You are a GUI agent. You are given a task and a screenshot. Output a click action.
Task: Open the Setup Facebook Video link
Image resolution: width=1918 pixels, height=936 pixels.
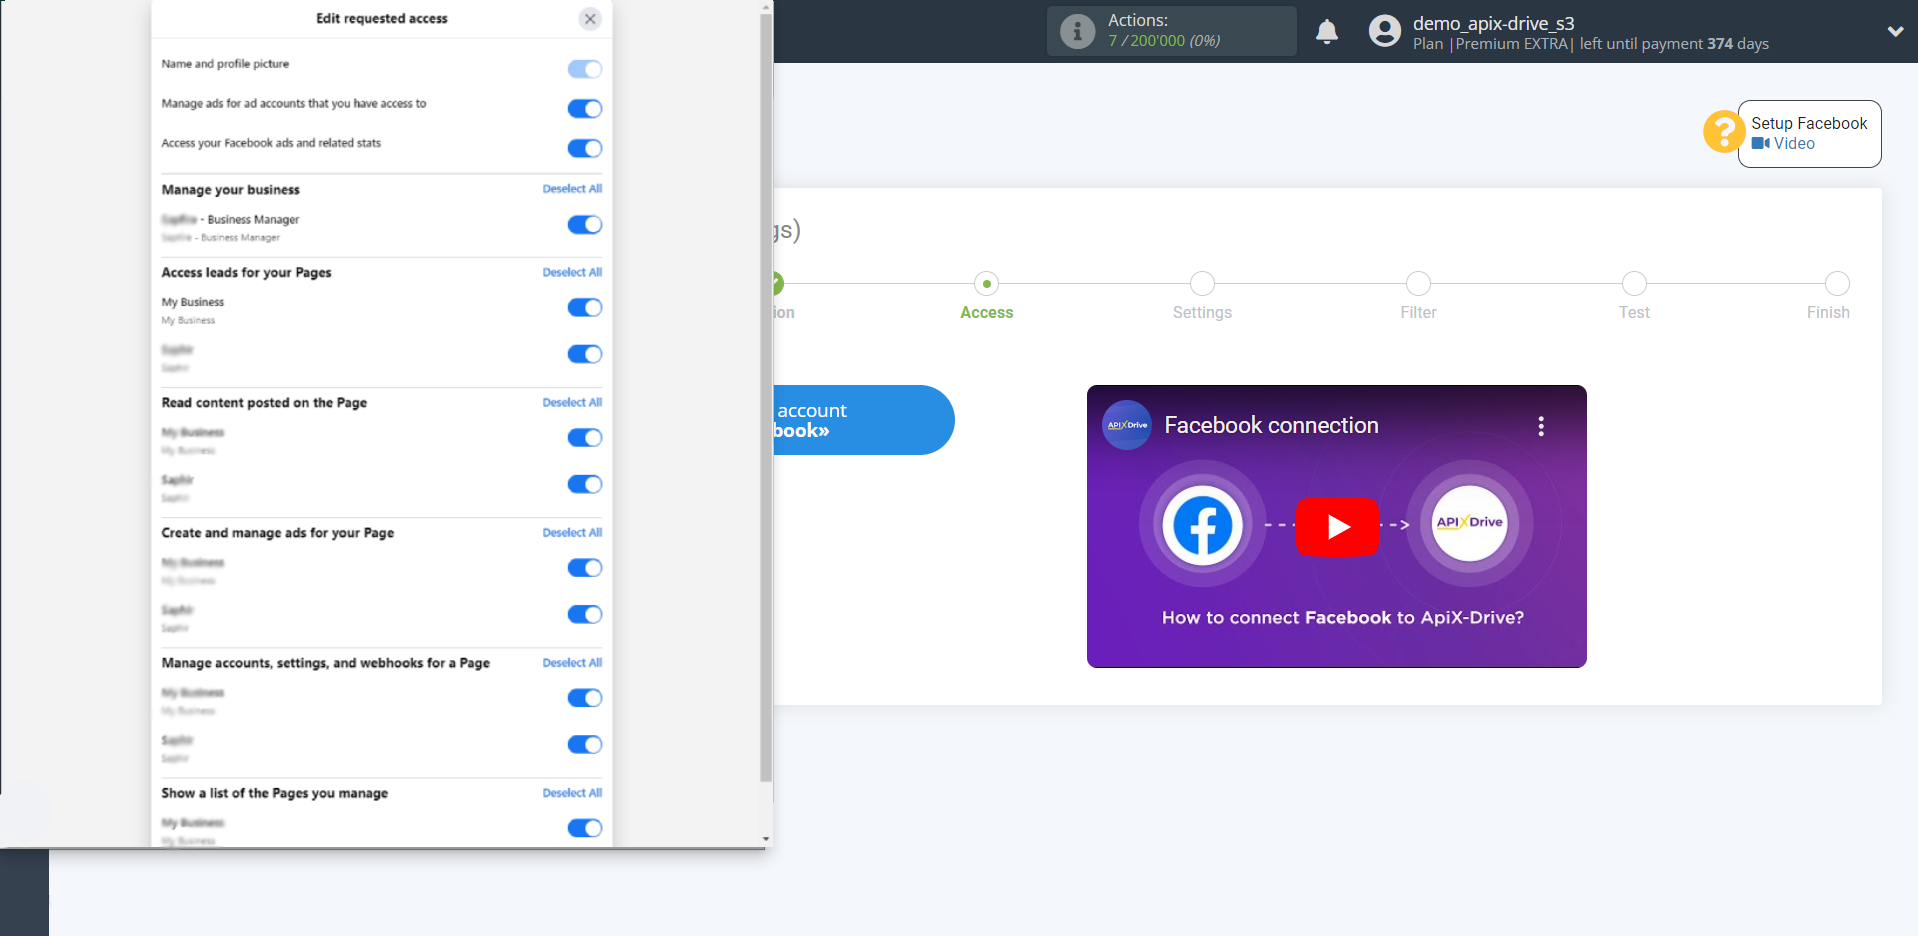coord(1783,144)
